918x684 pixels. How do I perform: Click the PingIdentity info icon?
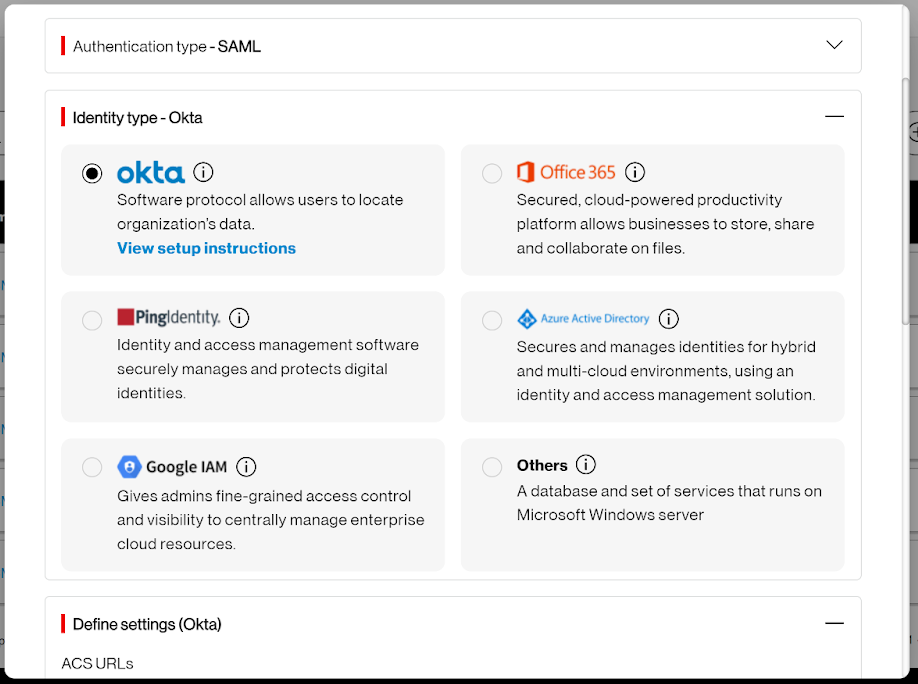tap(239, 318)
